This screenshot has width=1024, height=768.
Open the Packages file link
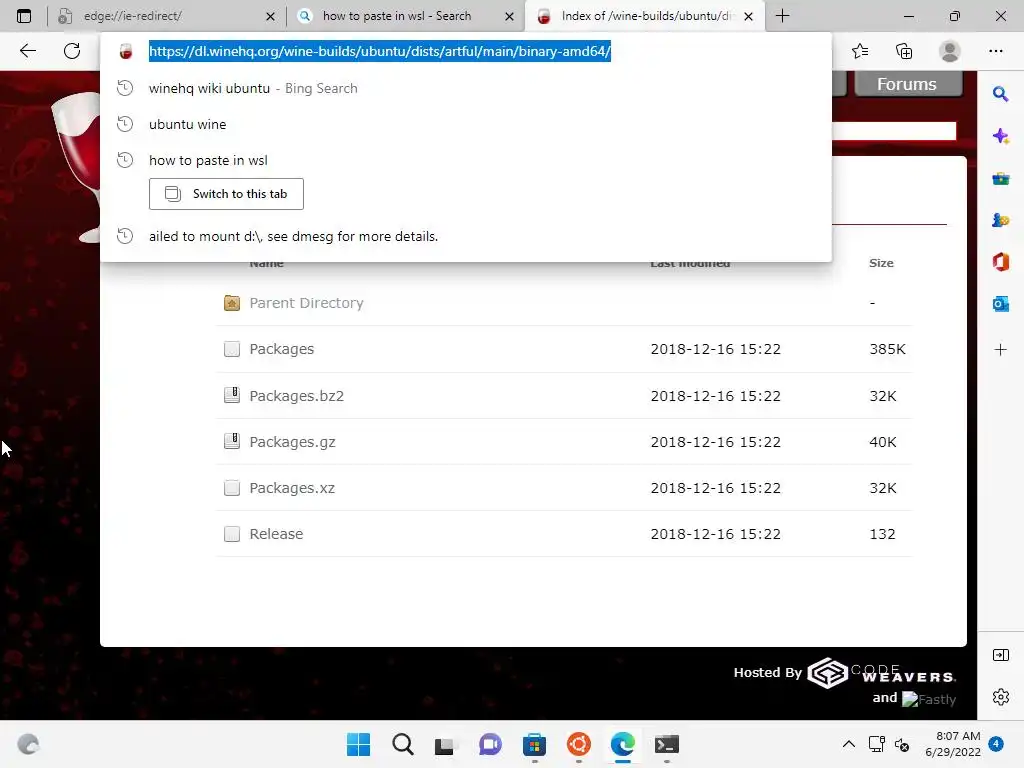coord(281,349)
